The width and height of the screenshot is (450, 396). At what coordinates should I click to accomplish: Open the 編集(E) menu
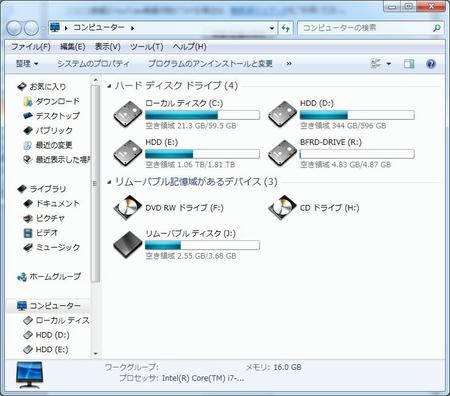tap(72, 47)
